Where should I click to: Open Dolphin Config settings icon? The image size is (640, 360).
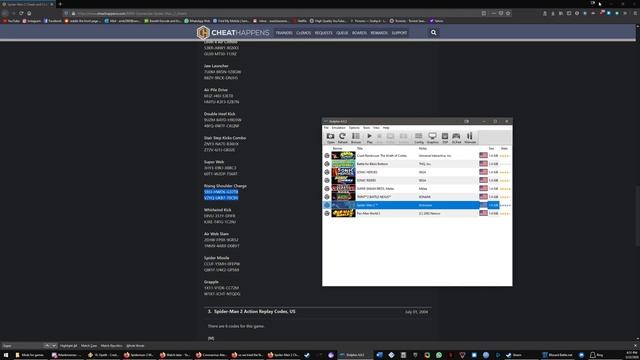pyautogui.click(x=419, y=138)
